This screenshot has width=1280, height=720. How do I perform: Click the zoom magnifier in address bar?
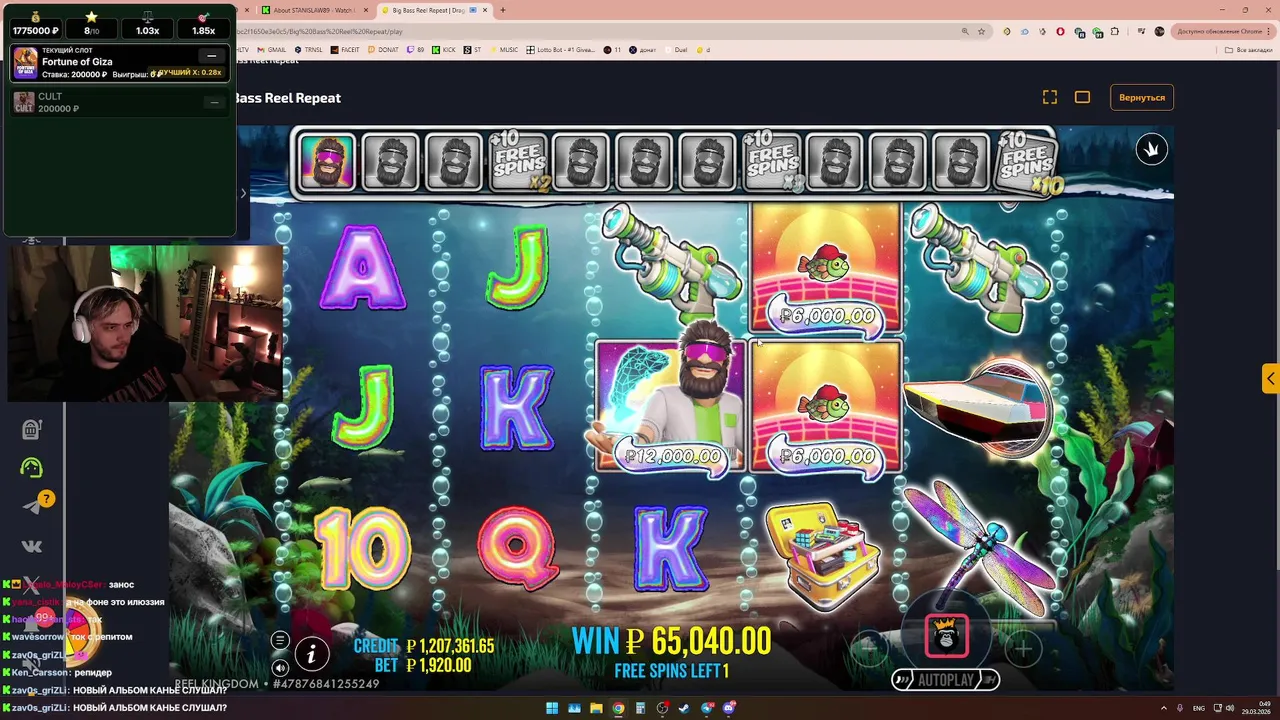click(965, 31)
